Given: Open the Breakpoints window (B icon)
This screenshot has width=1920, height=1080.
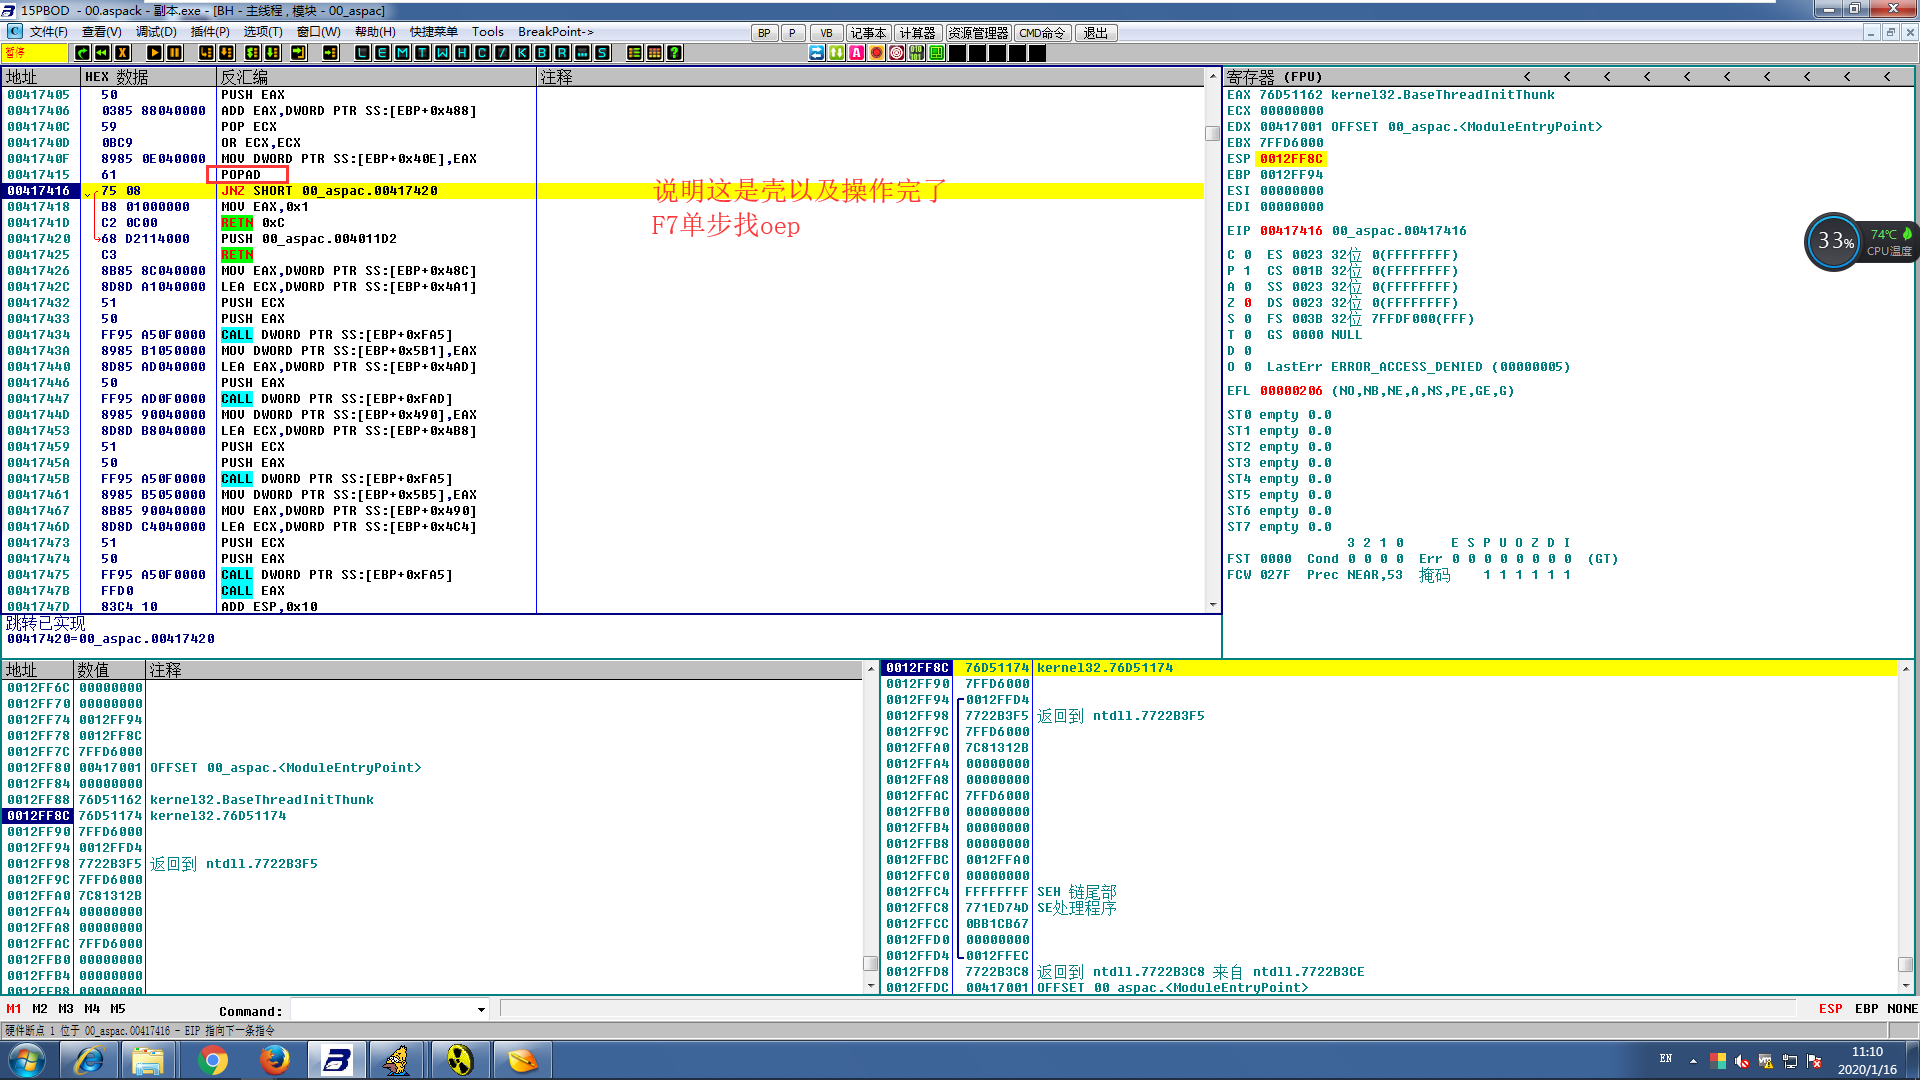Looking at the screenshot, I should [x=542, y=53].
